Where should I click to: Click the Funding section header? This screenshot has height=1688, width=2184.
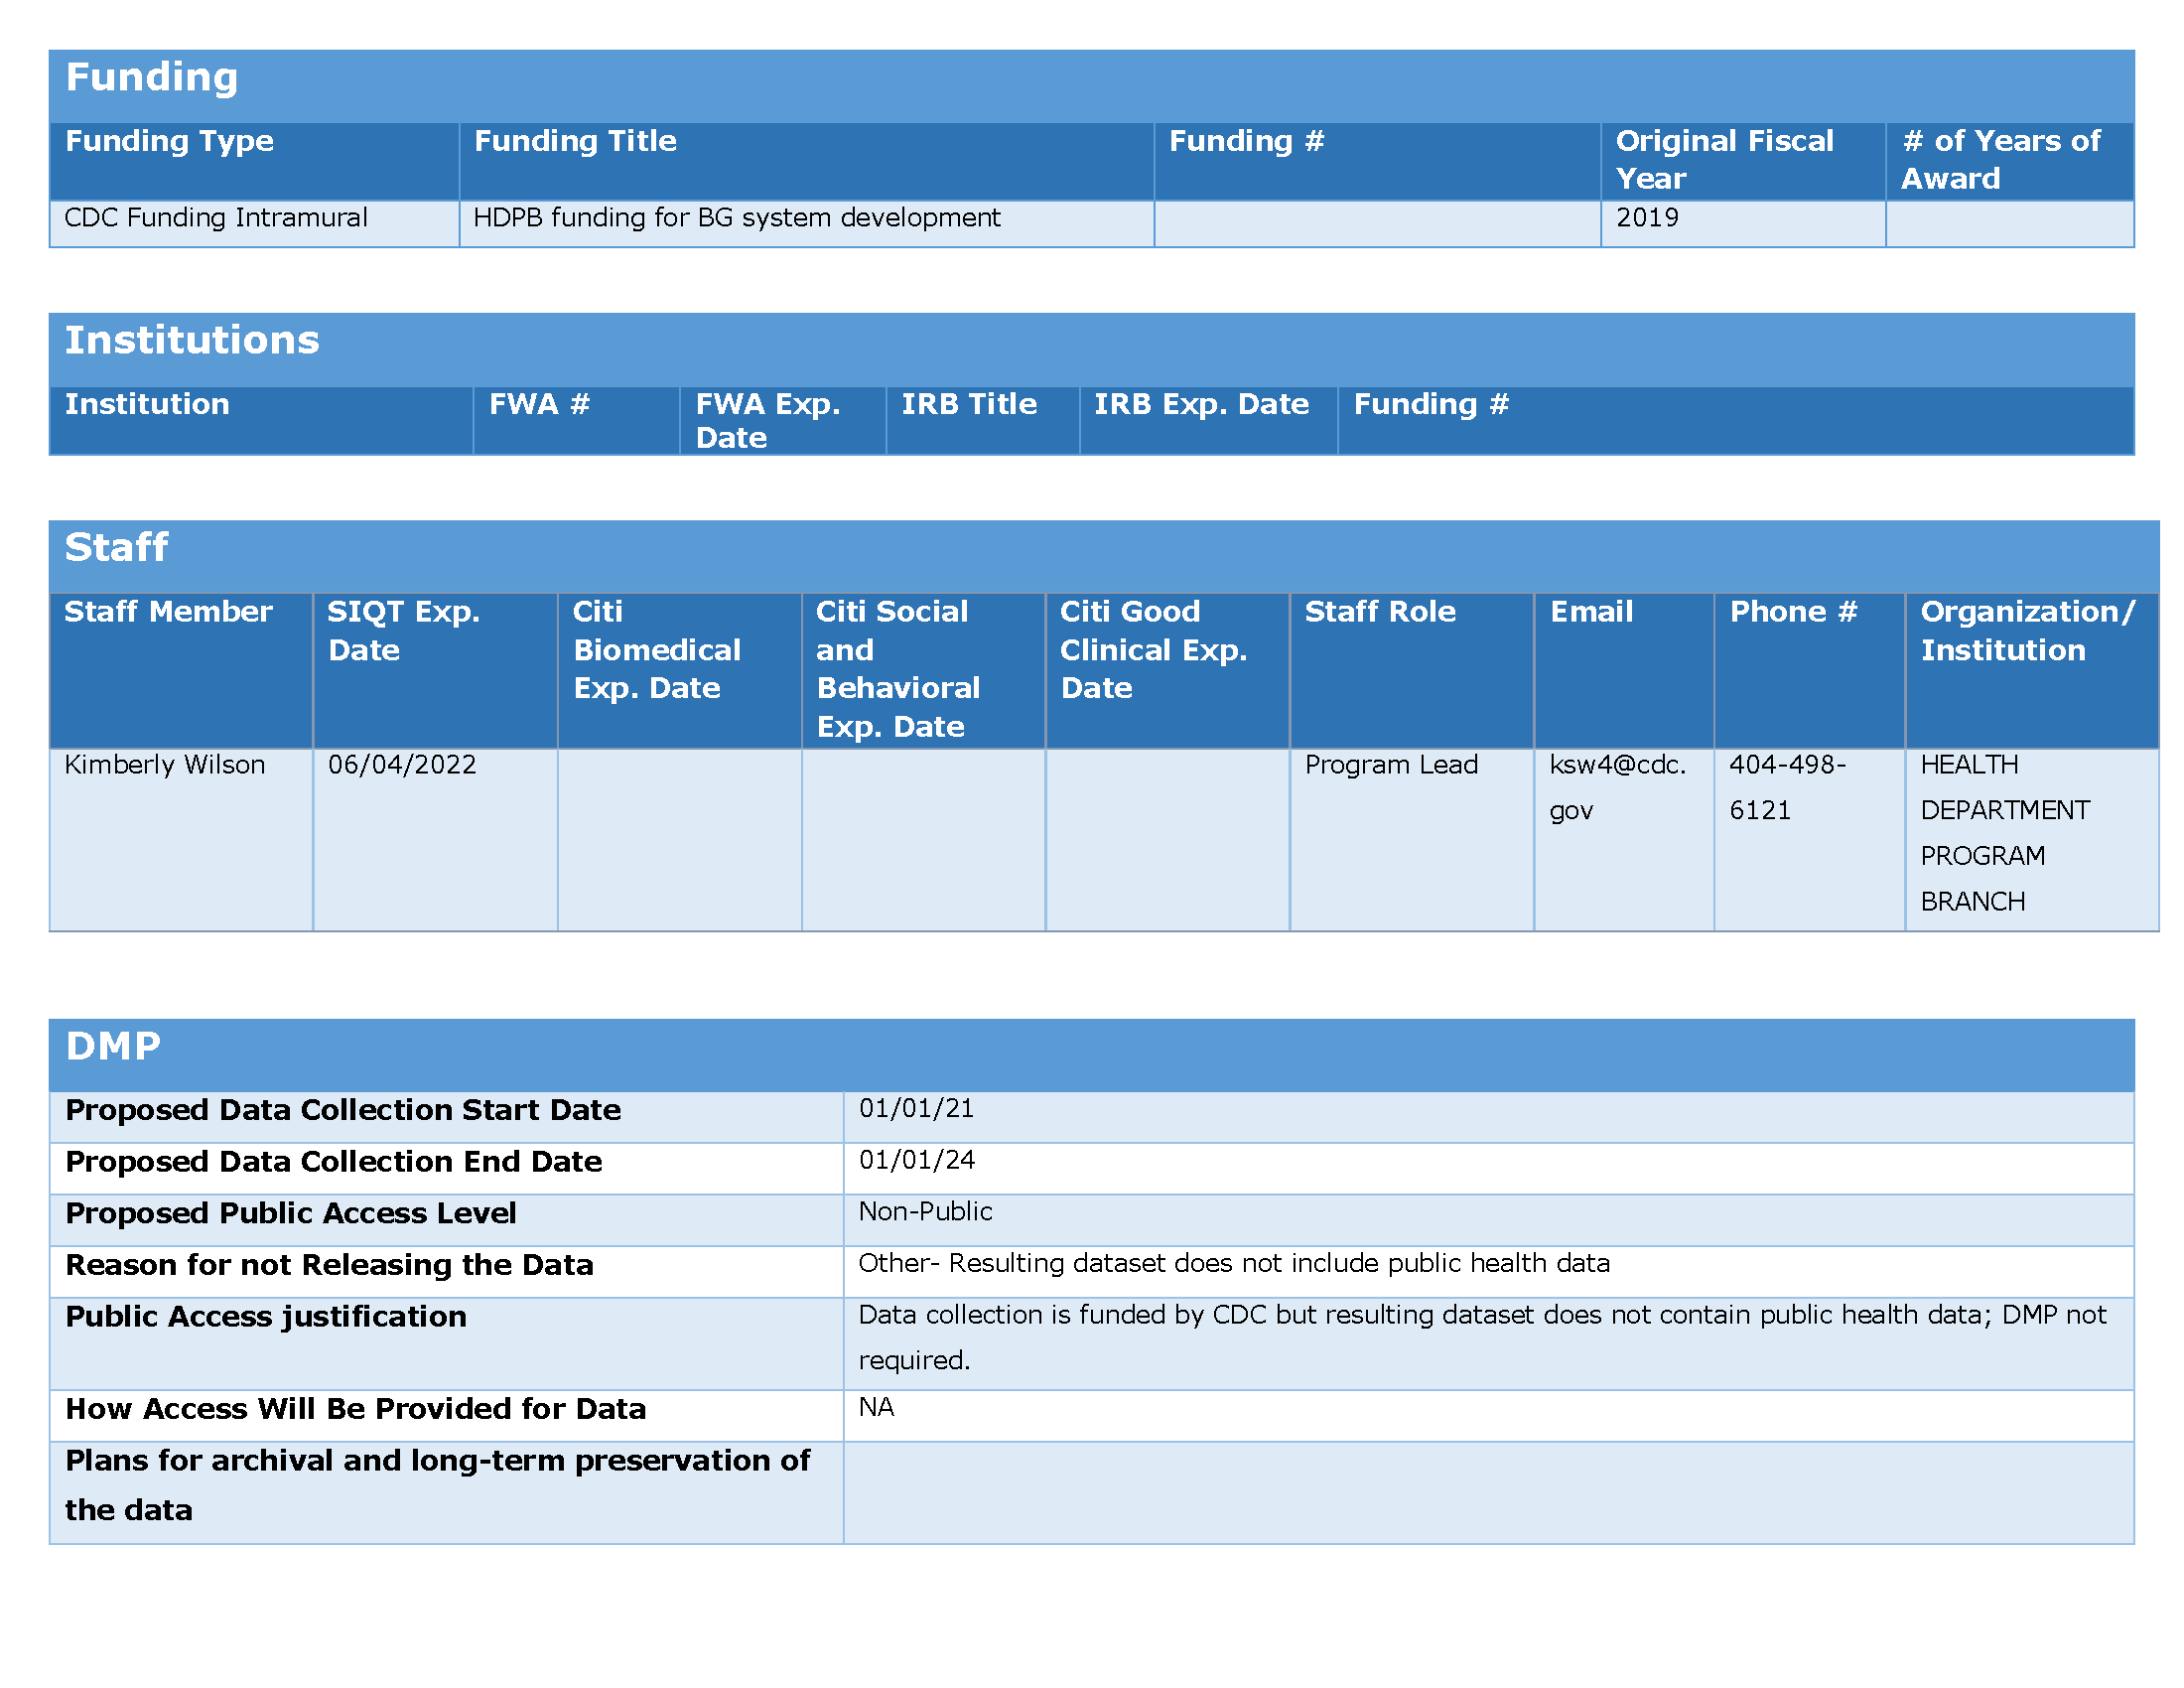click(151, 78)
